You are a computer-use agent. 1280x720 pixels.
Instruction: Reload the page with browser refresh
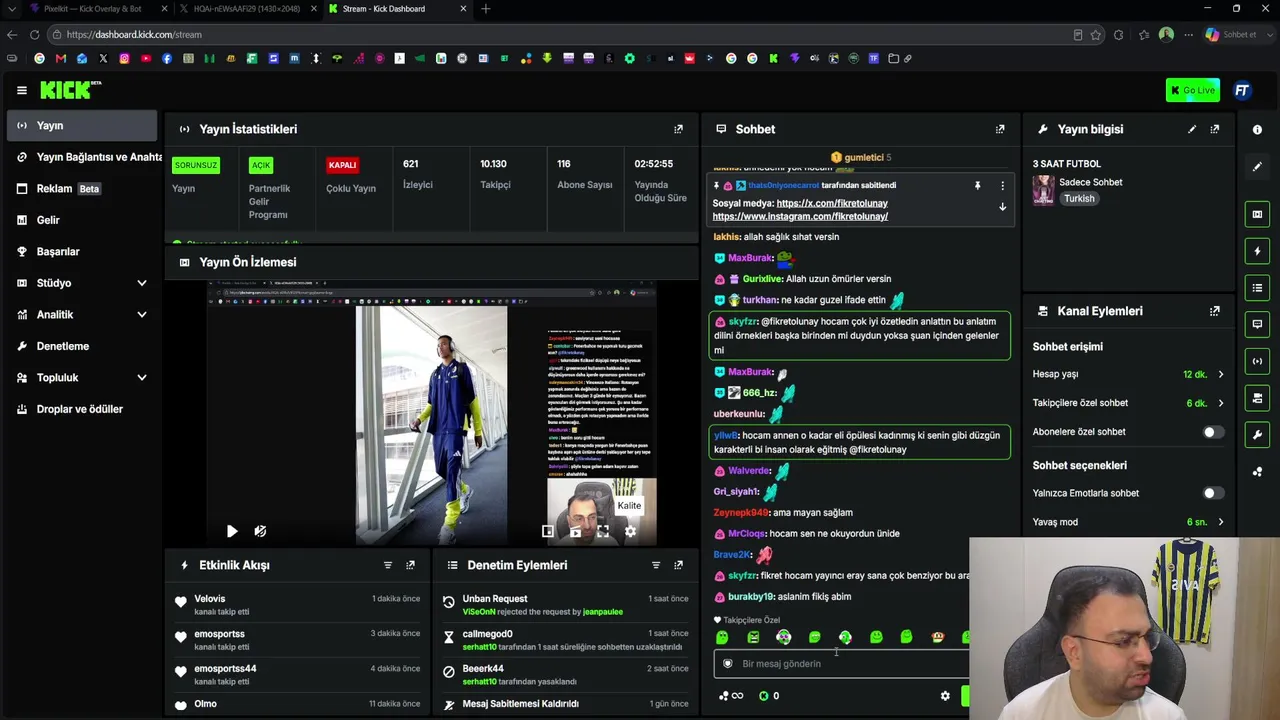34,34
